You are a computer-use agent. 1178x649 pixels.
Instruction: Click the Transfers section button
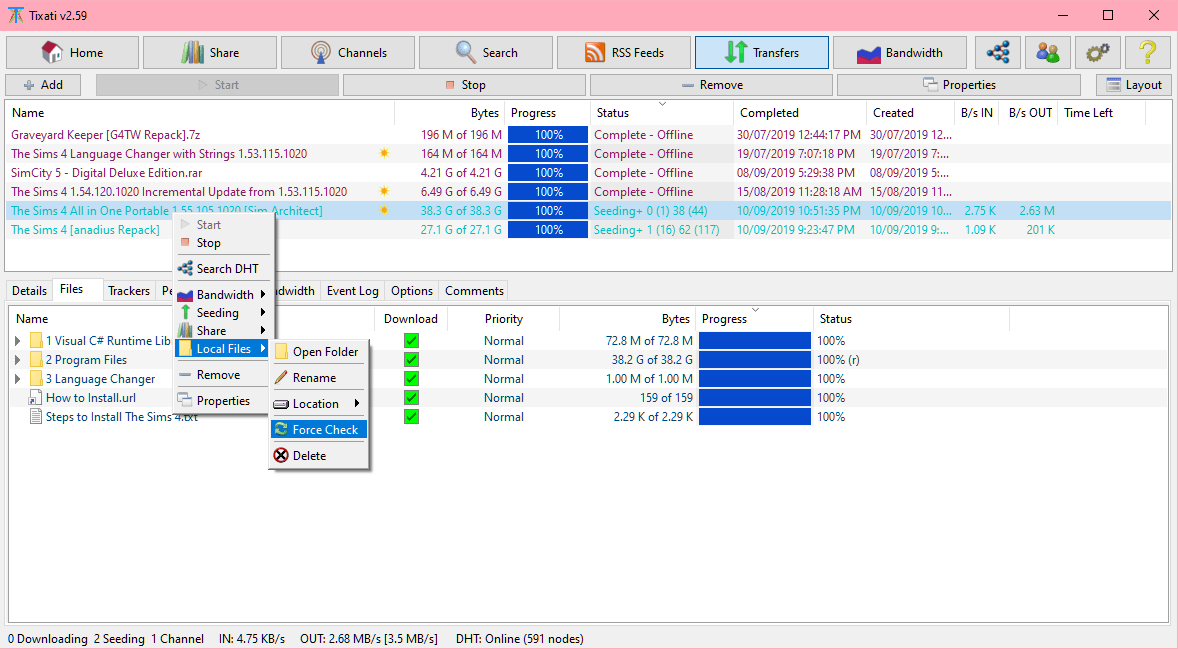(x=762, y=53)
